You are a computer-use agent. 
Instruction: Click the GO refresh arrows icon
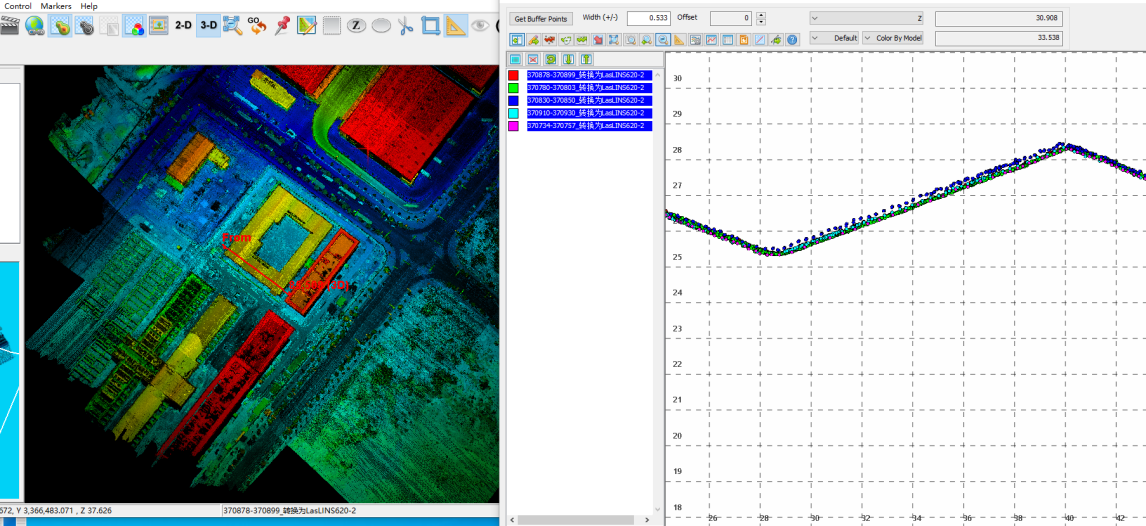coord(257,26)
